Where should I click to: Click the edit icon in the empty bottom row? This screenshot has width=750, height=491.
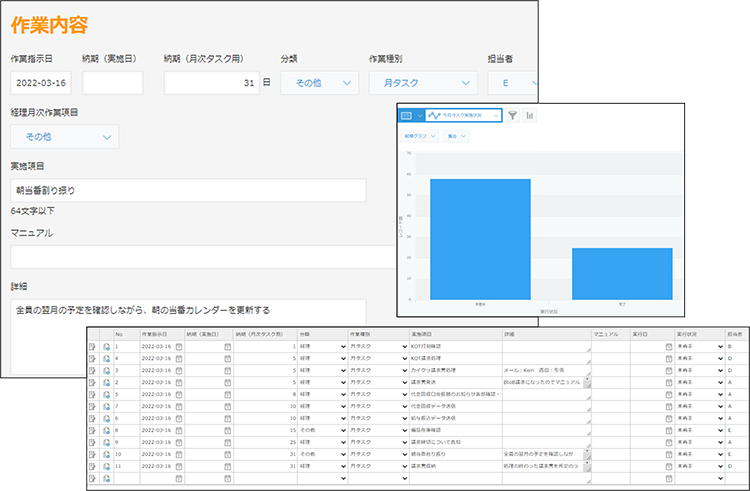point(93,478)
